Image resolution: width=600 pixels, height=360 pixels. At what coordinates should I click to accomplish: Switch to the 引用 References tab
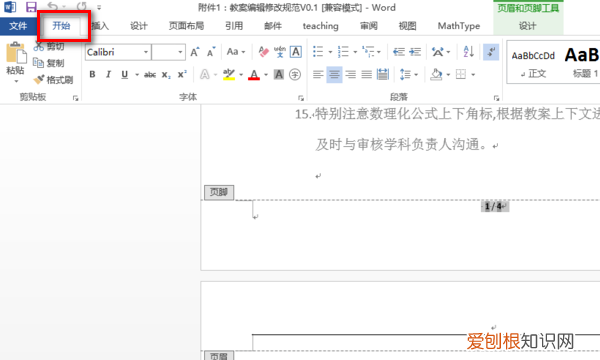(234, 26)
